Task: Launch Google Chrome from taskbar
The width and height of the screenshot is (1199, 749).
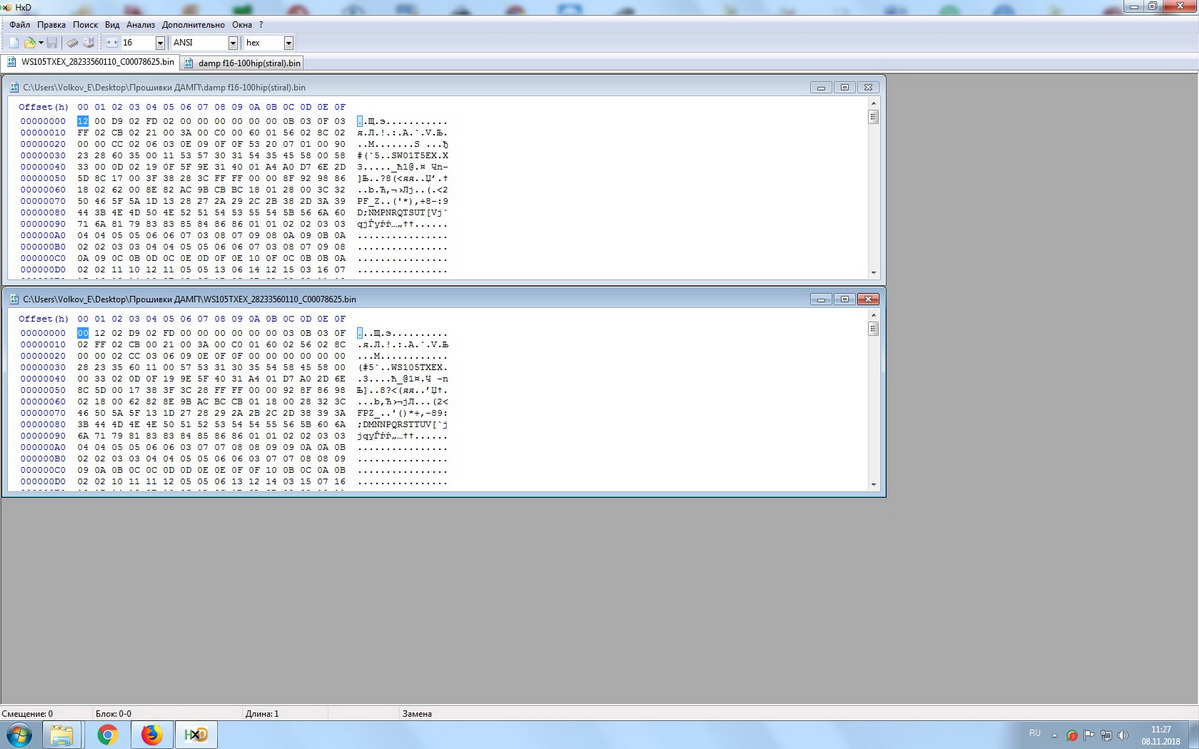Action: [x=108, y=735]
